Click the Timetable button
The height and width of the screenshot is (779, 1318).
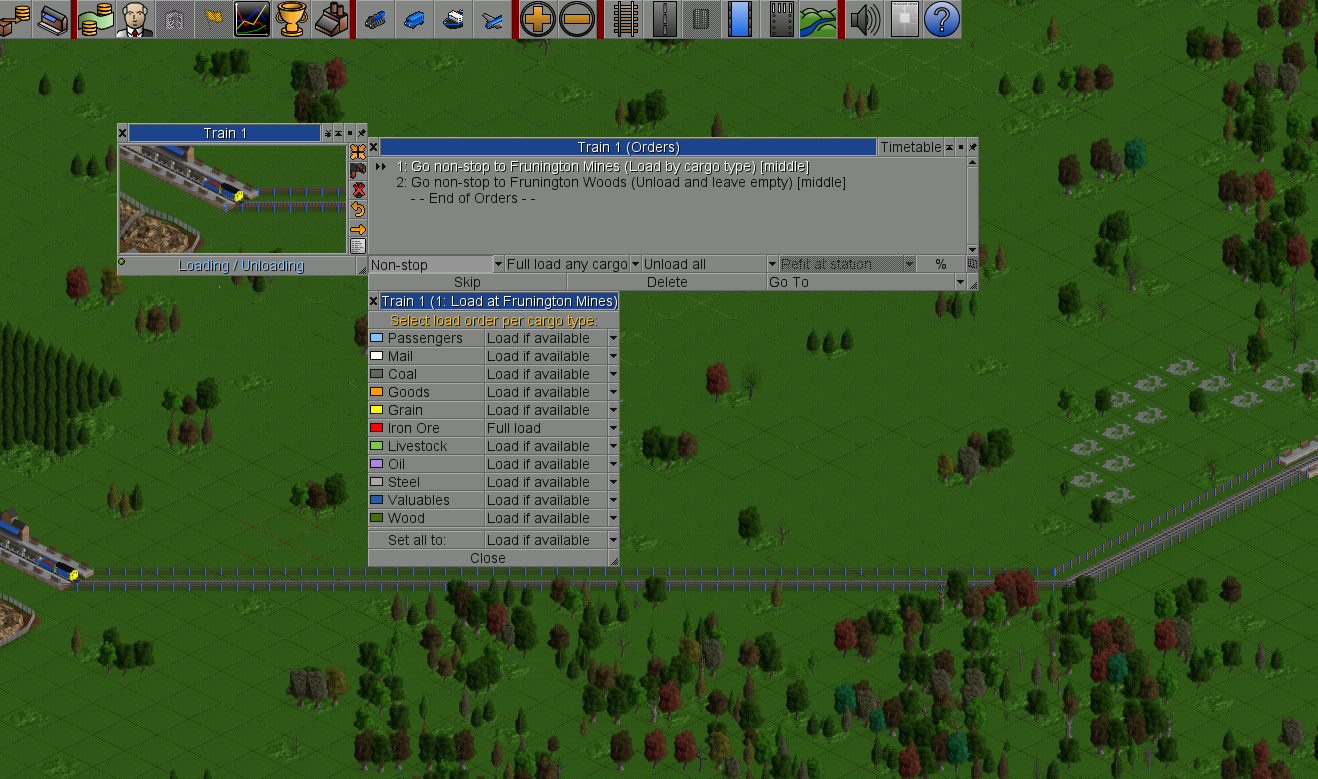(x=910, y=147)
